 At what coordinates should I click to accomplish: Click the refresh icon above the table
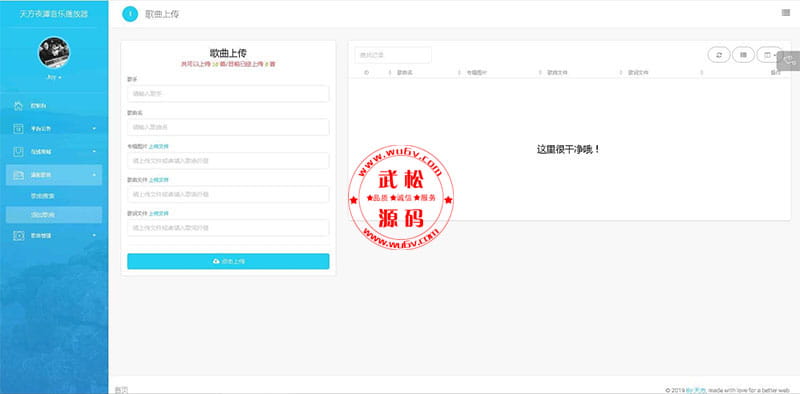[719, 55]
